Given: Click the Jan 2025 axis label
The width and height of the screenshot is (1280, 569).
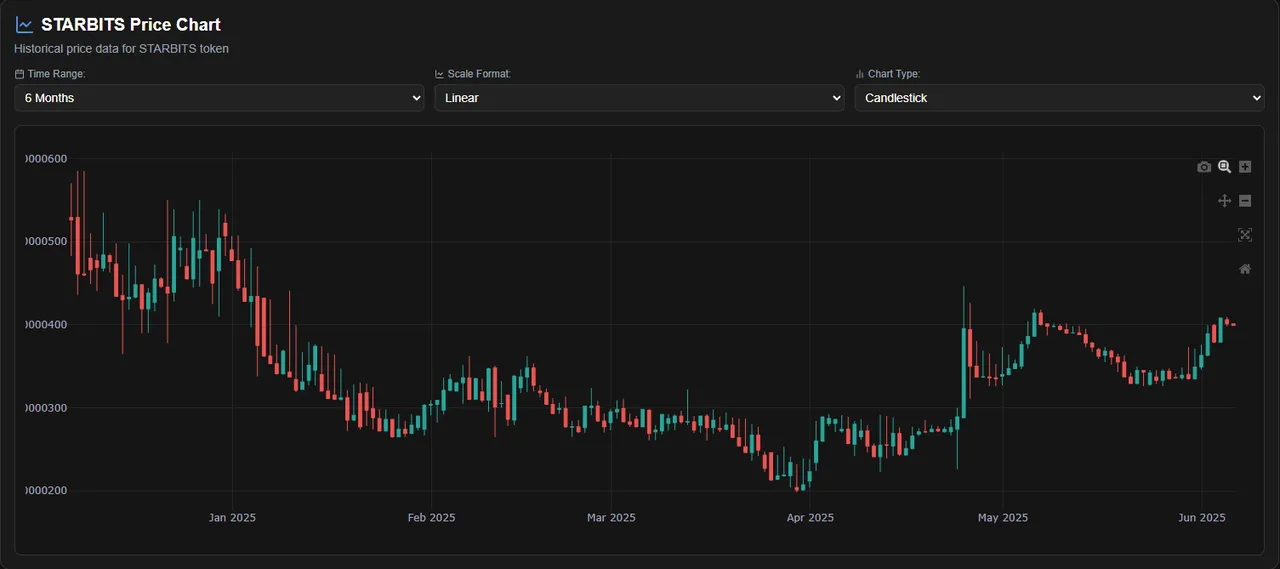Looking at the screenshot, I should click(x=232, y=517).
